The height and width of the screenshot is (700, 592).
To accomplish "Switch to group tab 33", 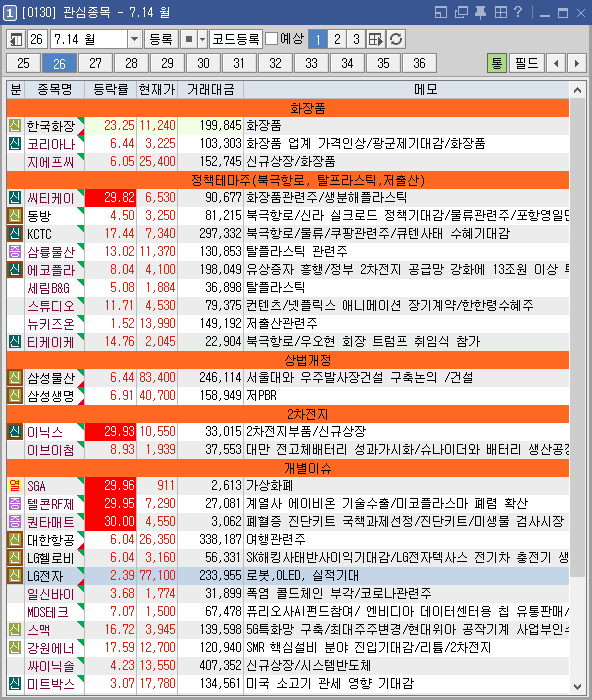I will coord(311,63).
